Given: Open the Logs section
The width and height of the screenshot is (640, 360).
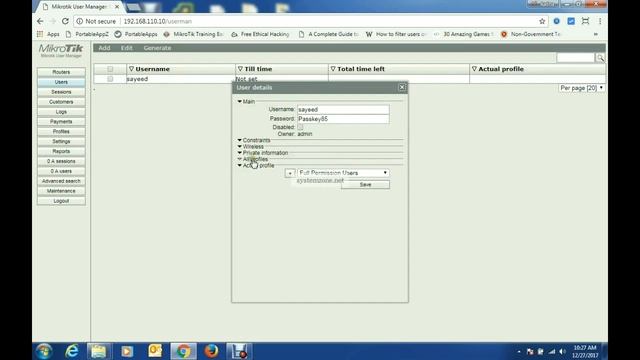Looking at the screenshot, I should 61,112.
